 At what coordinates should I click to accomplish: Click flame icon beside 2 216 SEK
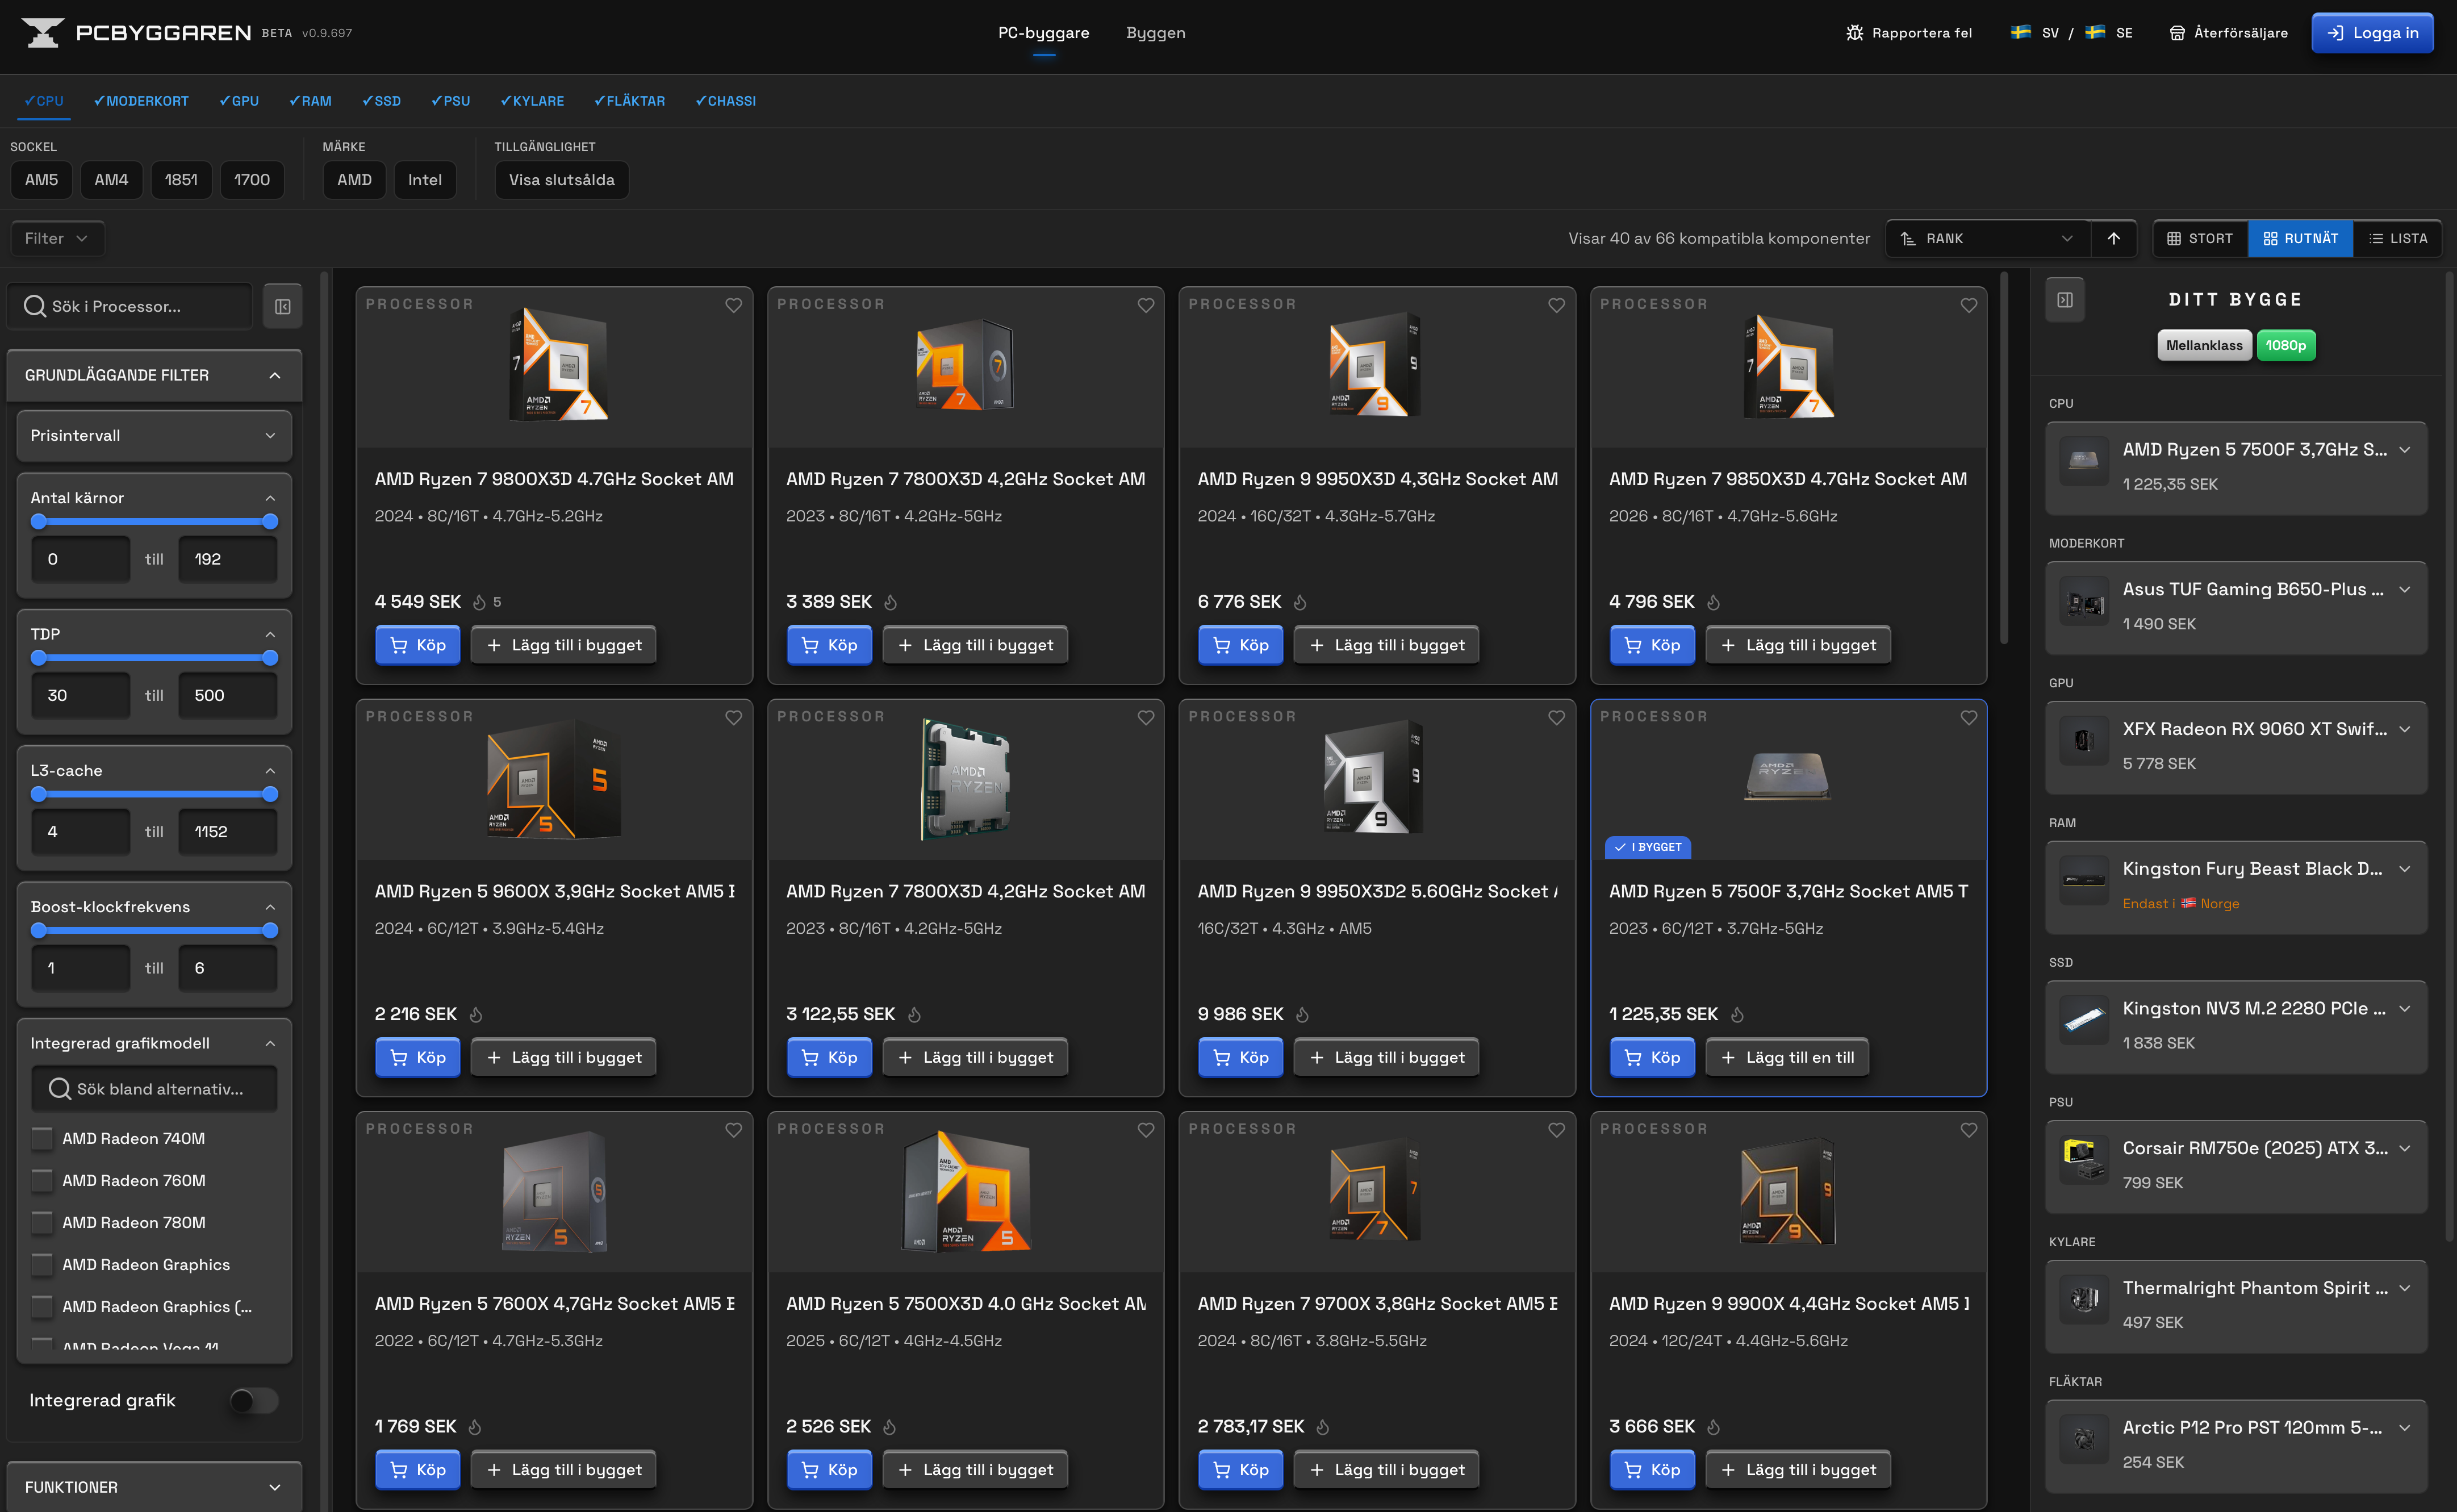point(476,1015)
